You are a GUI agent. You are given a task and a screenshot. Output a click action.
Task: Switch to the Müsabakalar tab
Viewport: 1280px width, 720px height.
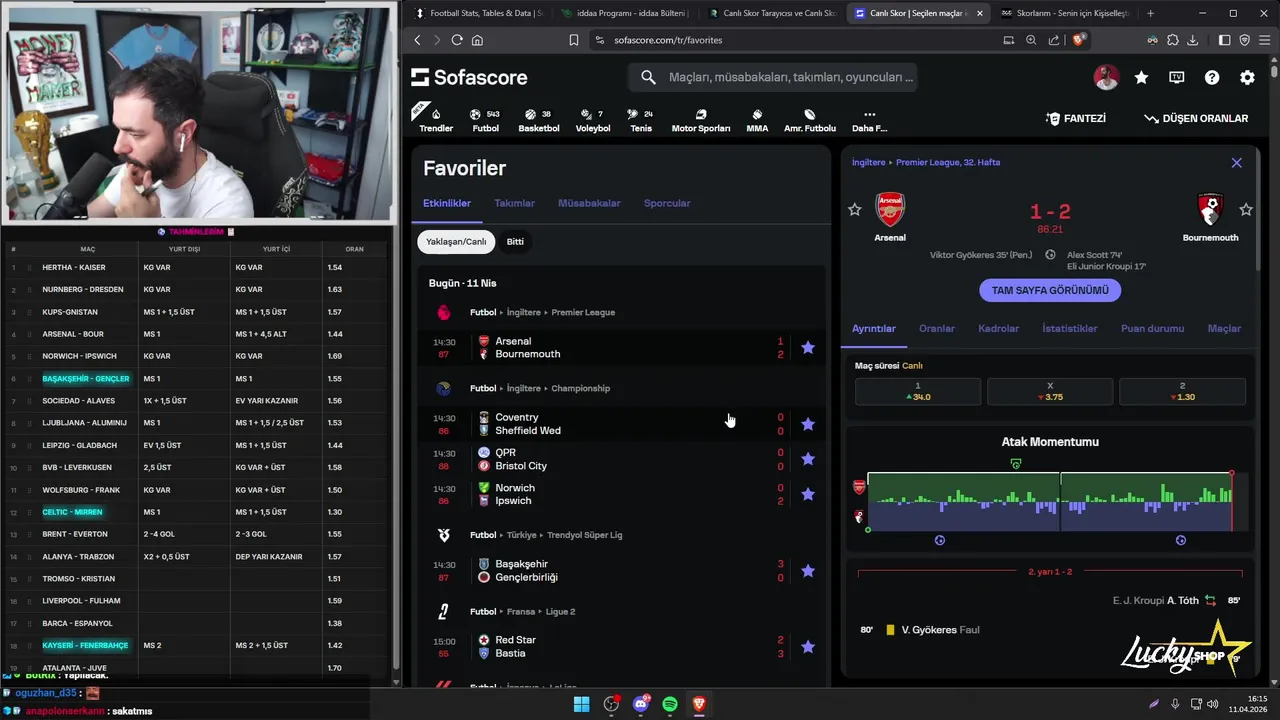pos(589,203)
